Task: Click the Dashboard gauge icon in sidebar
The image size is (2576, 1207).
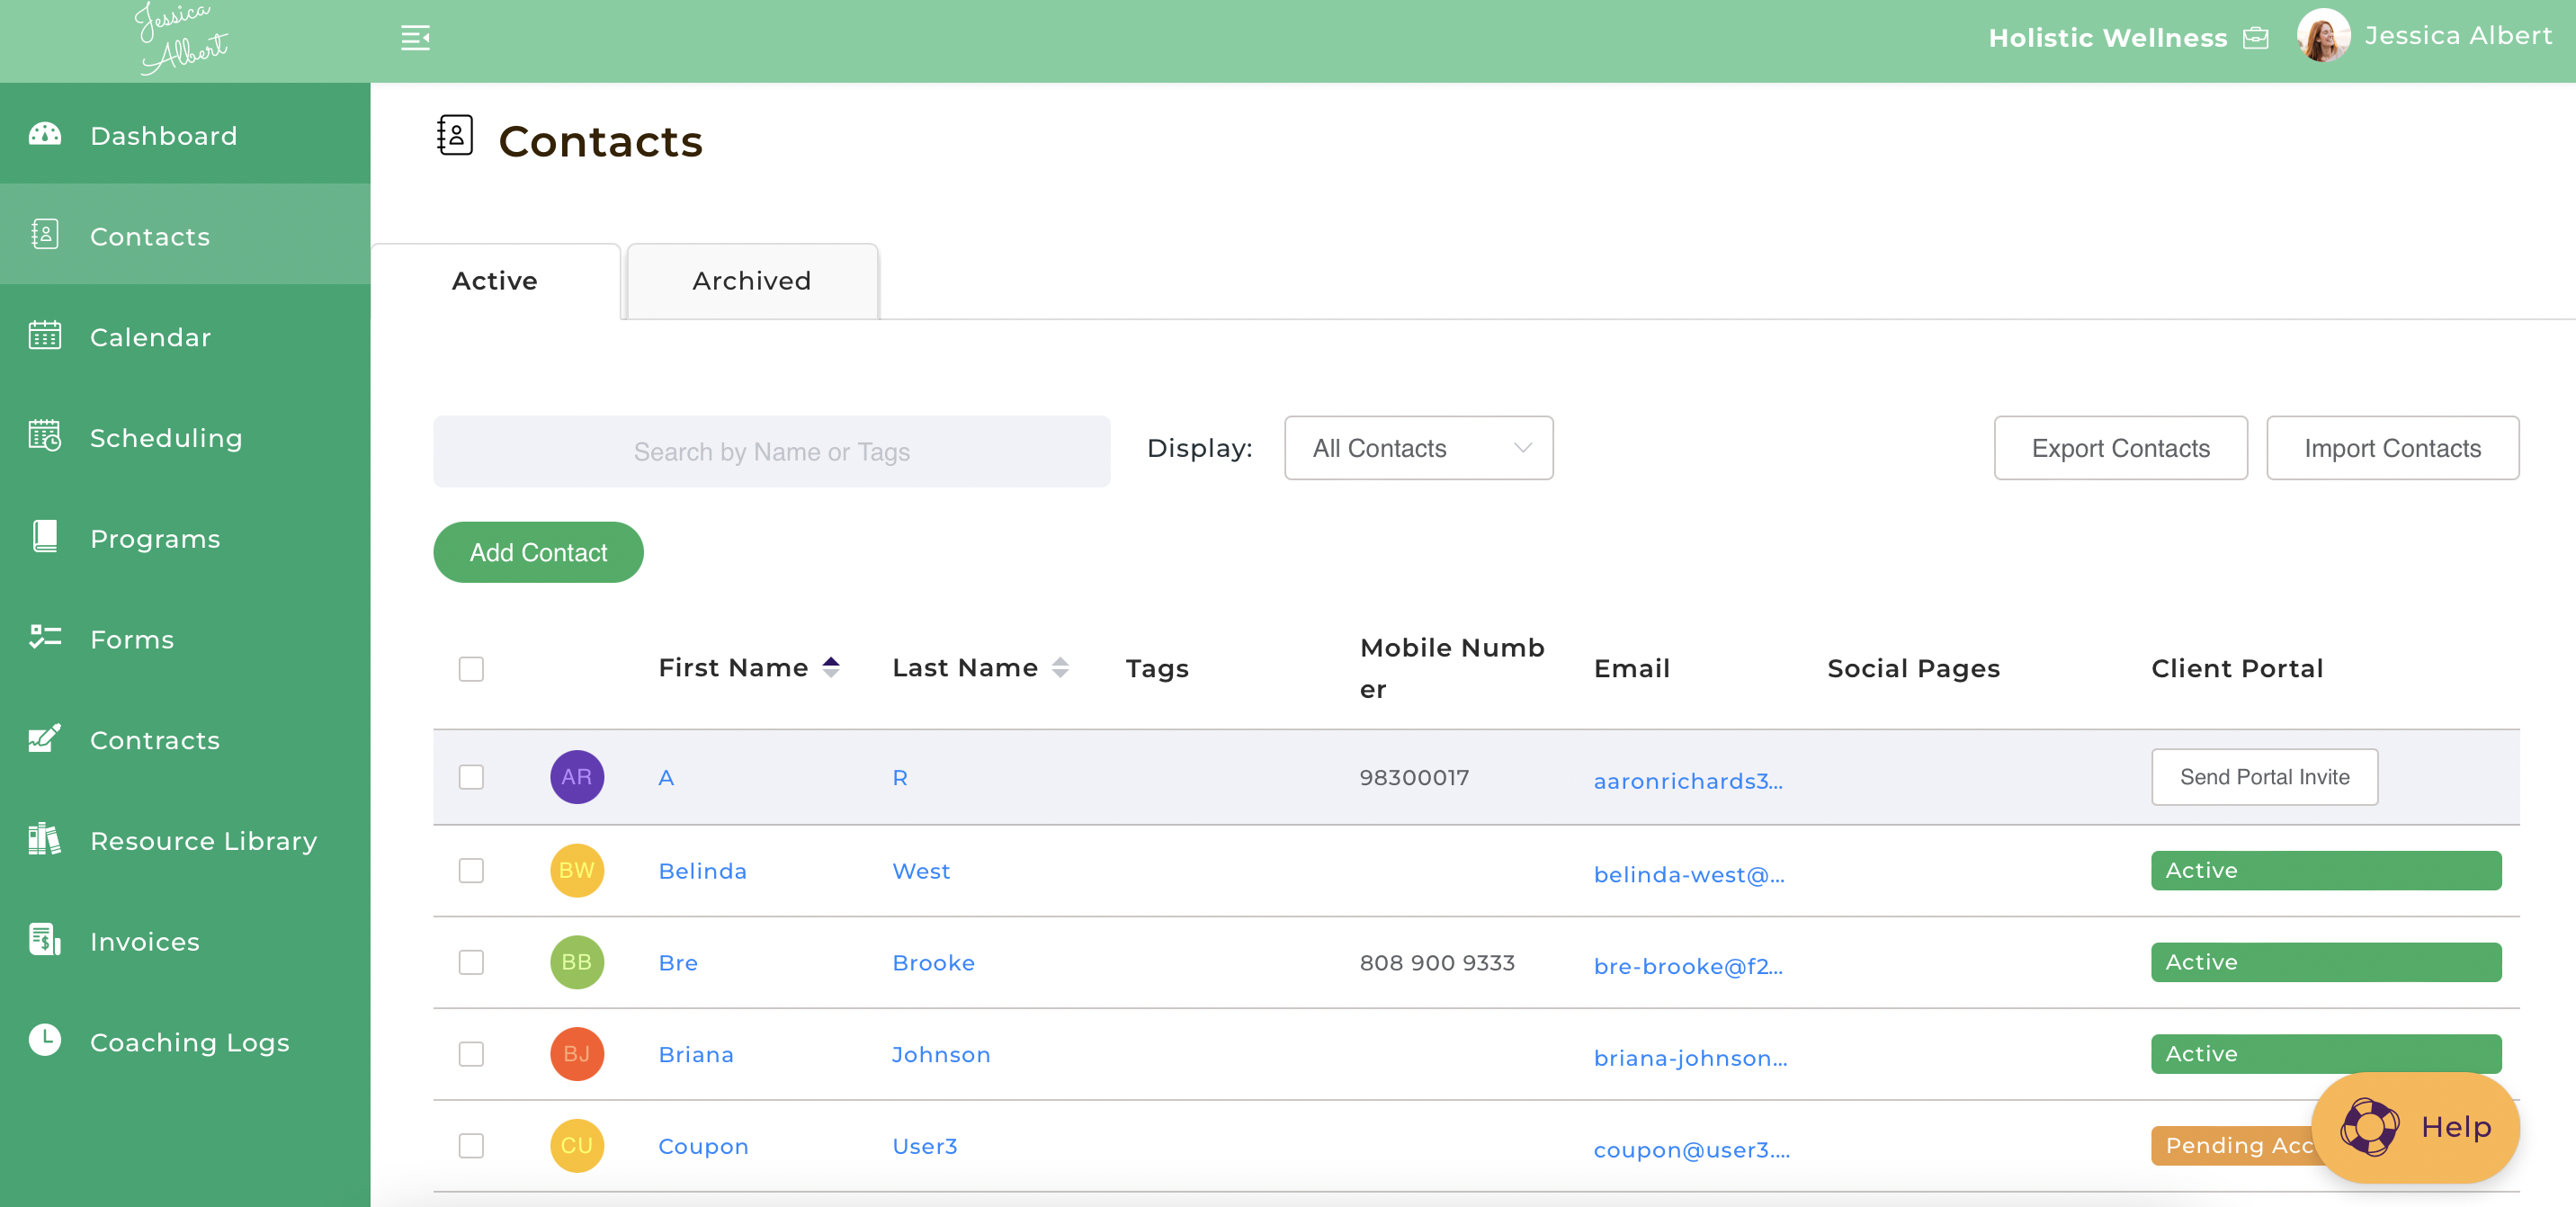Action: [45, 134]
